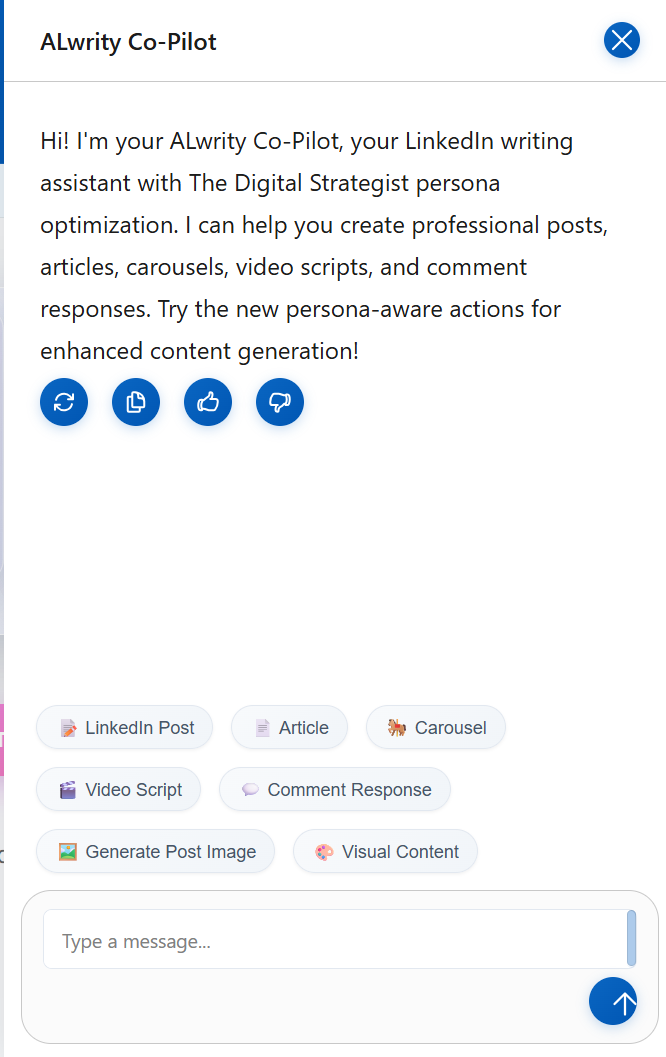Give the response a thumbs down
666x1057 pixels.
tap(280, 402)
